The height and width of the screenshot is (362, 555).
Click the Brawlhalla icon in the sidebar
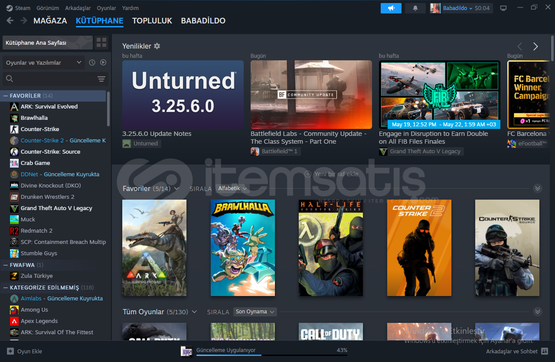point(14,118)
